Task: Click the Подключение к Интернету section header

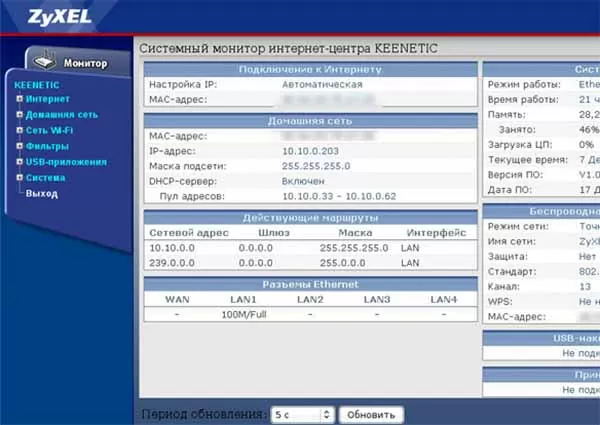Action: pos(309,69)
